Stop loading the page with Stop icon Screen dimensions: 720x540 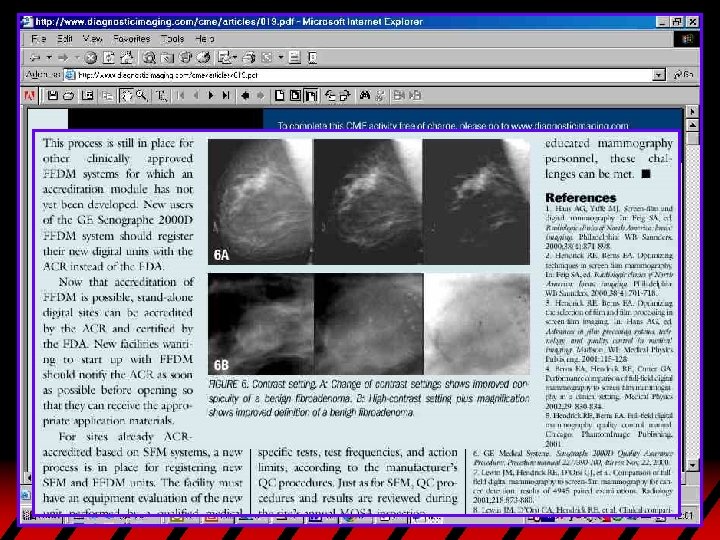coord(91,58)
